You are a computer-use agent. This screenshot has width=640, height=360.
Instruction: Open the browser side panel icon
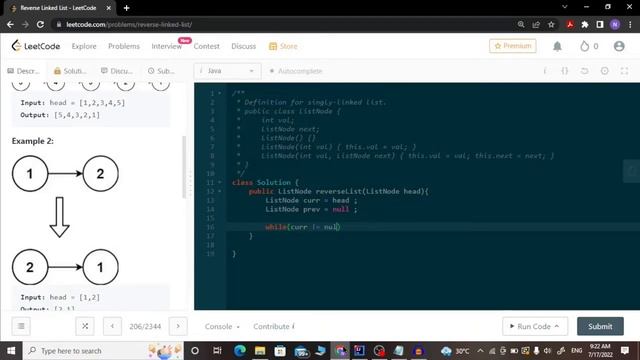pyautogui.click(x=600, y=24)
